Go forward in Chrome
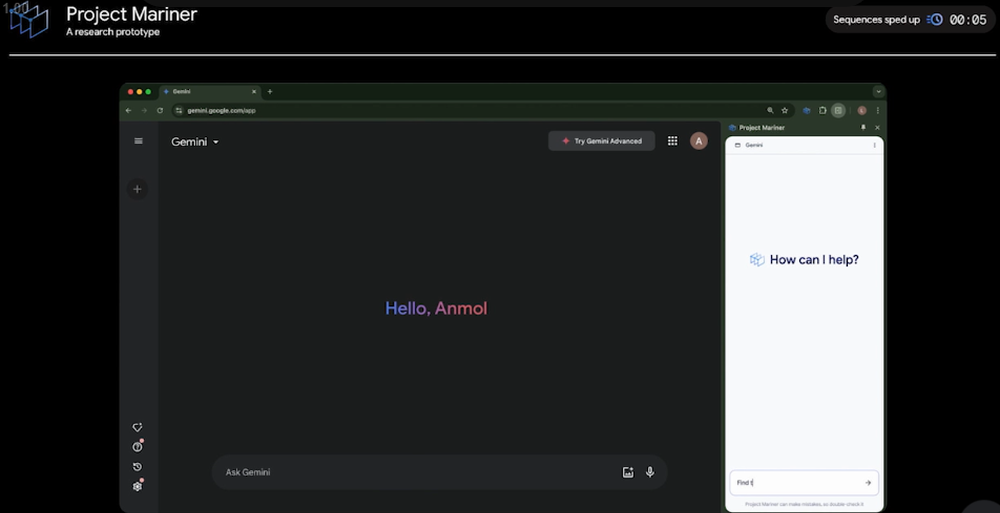The image size is (1000, 513). 143,110
